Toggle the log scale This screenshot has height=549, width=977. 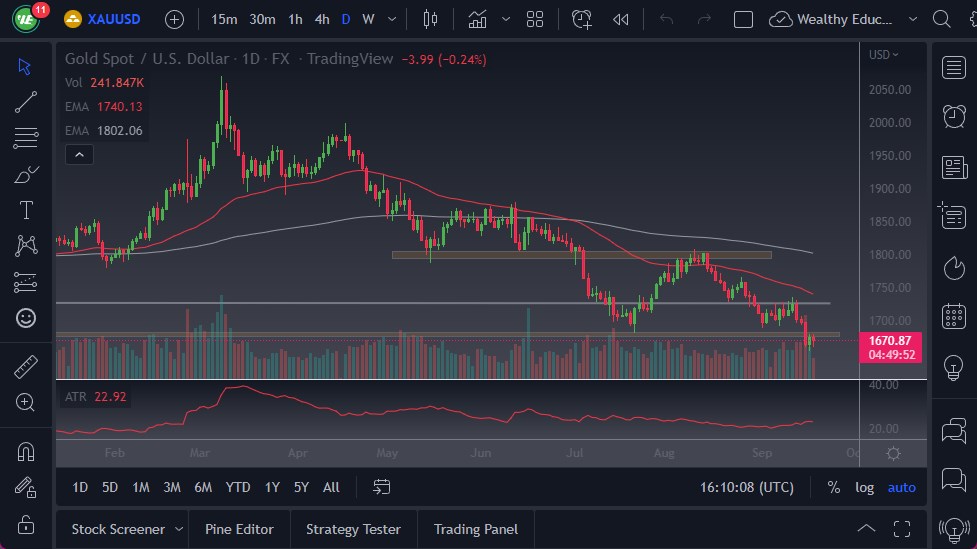click(865, 487)
